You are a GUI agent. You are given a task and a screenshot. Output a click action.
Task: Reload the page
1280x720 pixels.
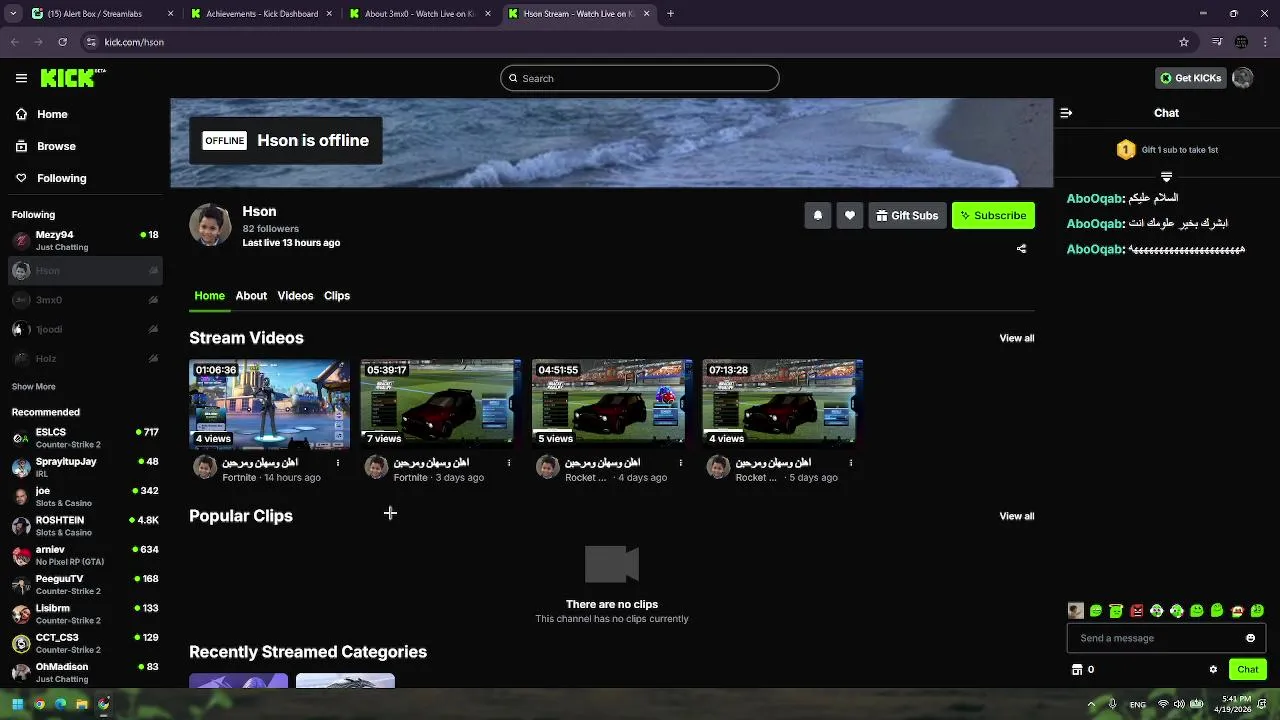[x=62, y=42]
